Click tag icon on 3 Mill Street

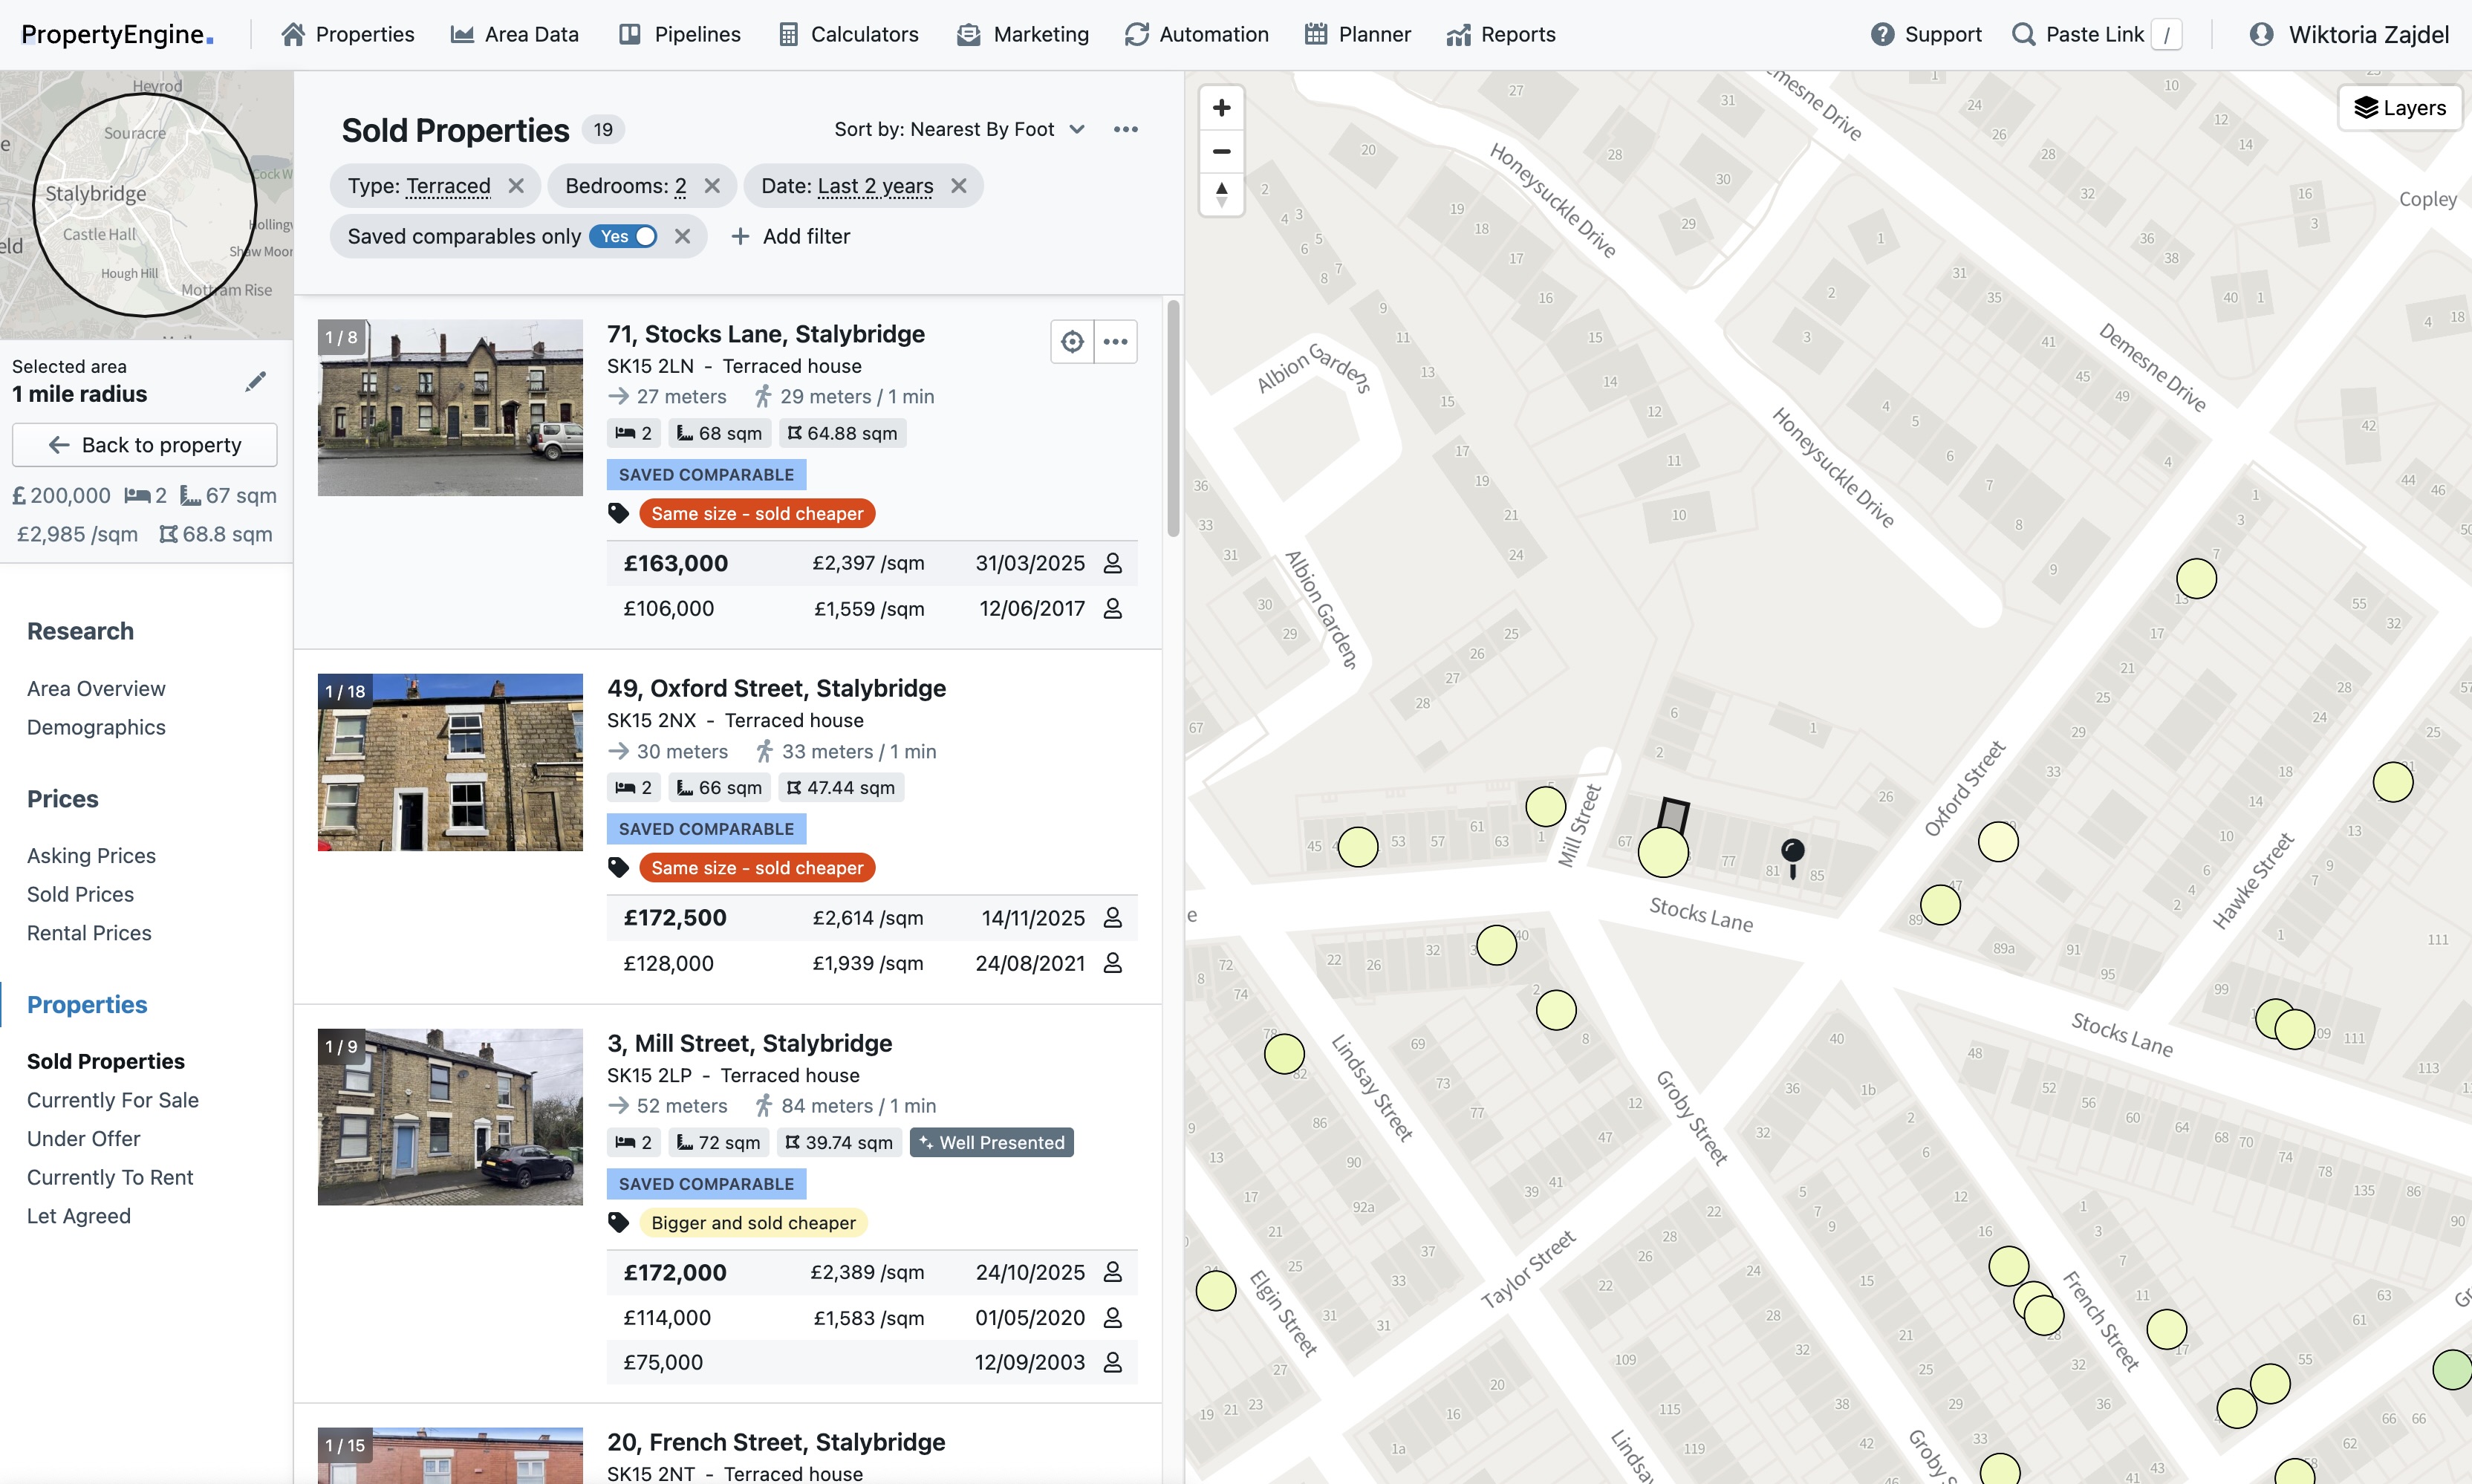click(619, 1222)
